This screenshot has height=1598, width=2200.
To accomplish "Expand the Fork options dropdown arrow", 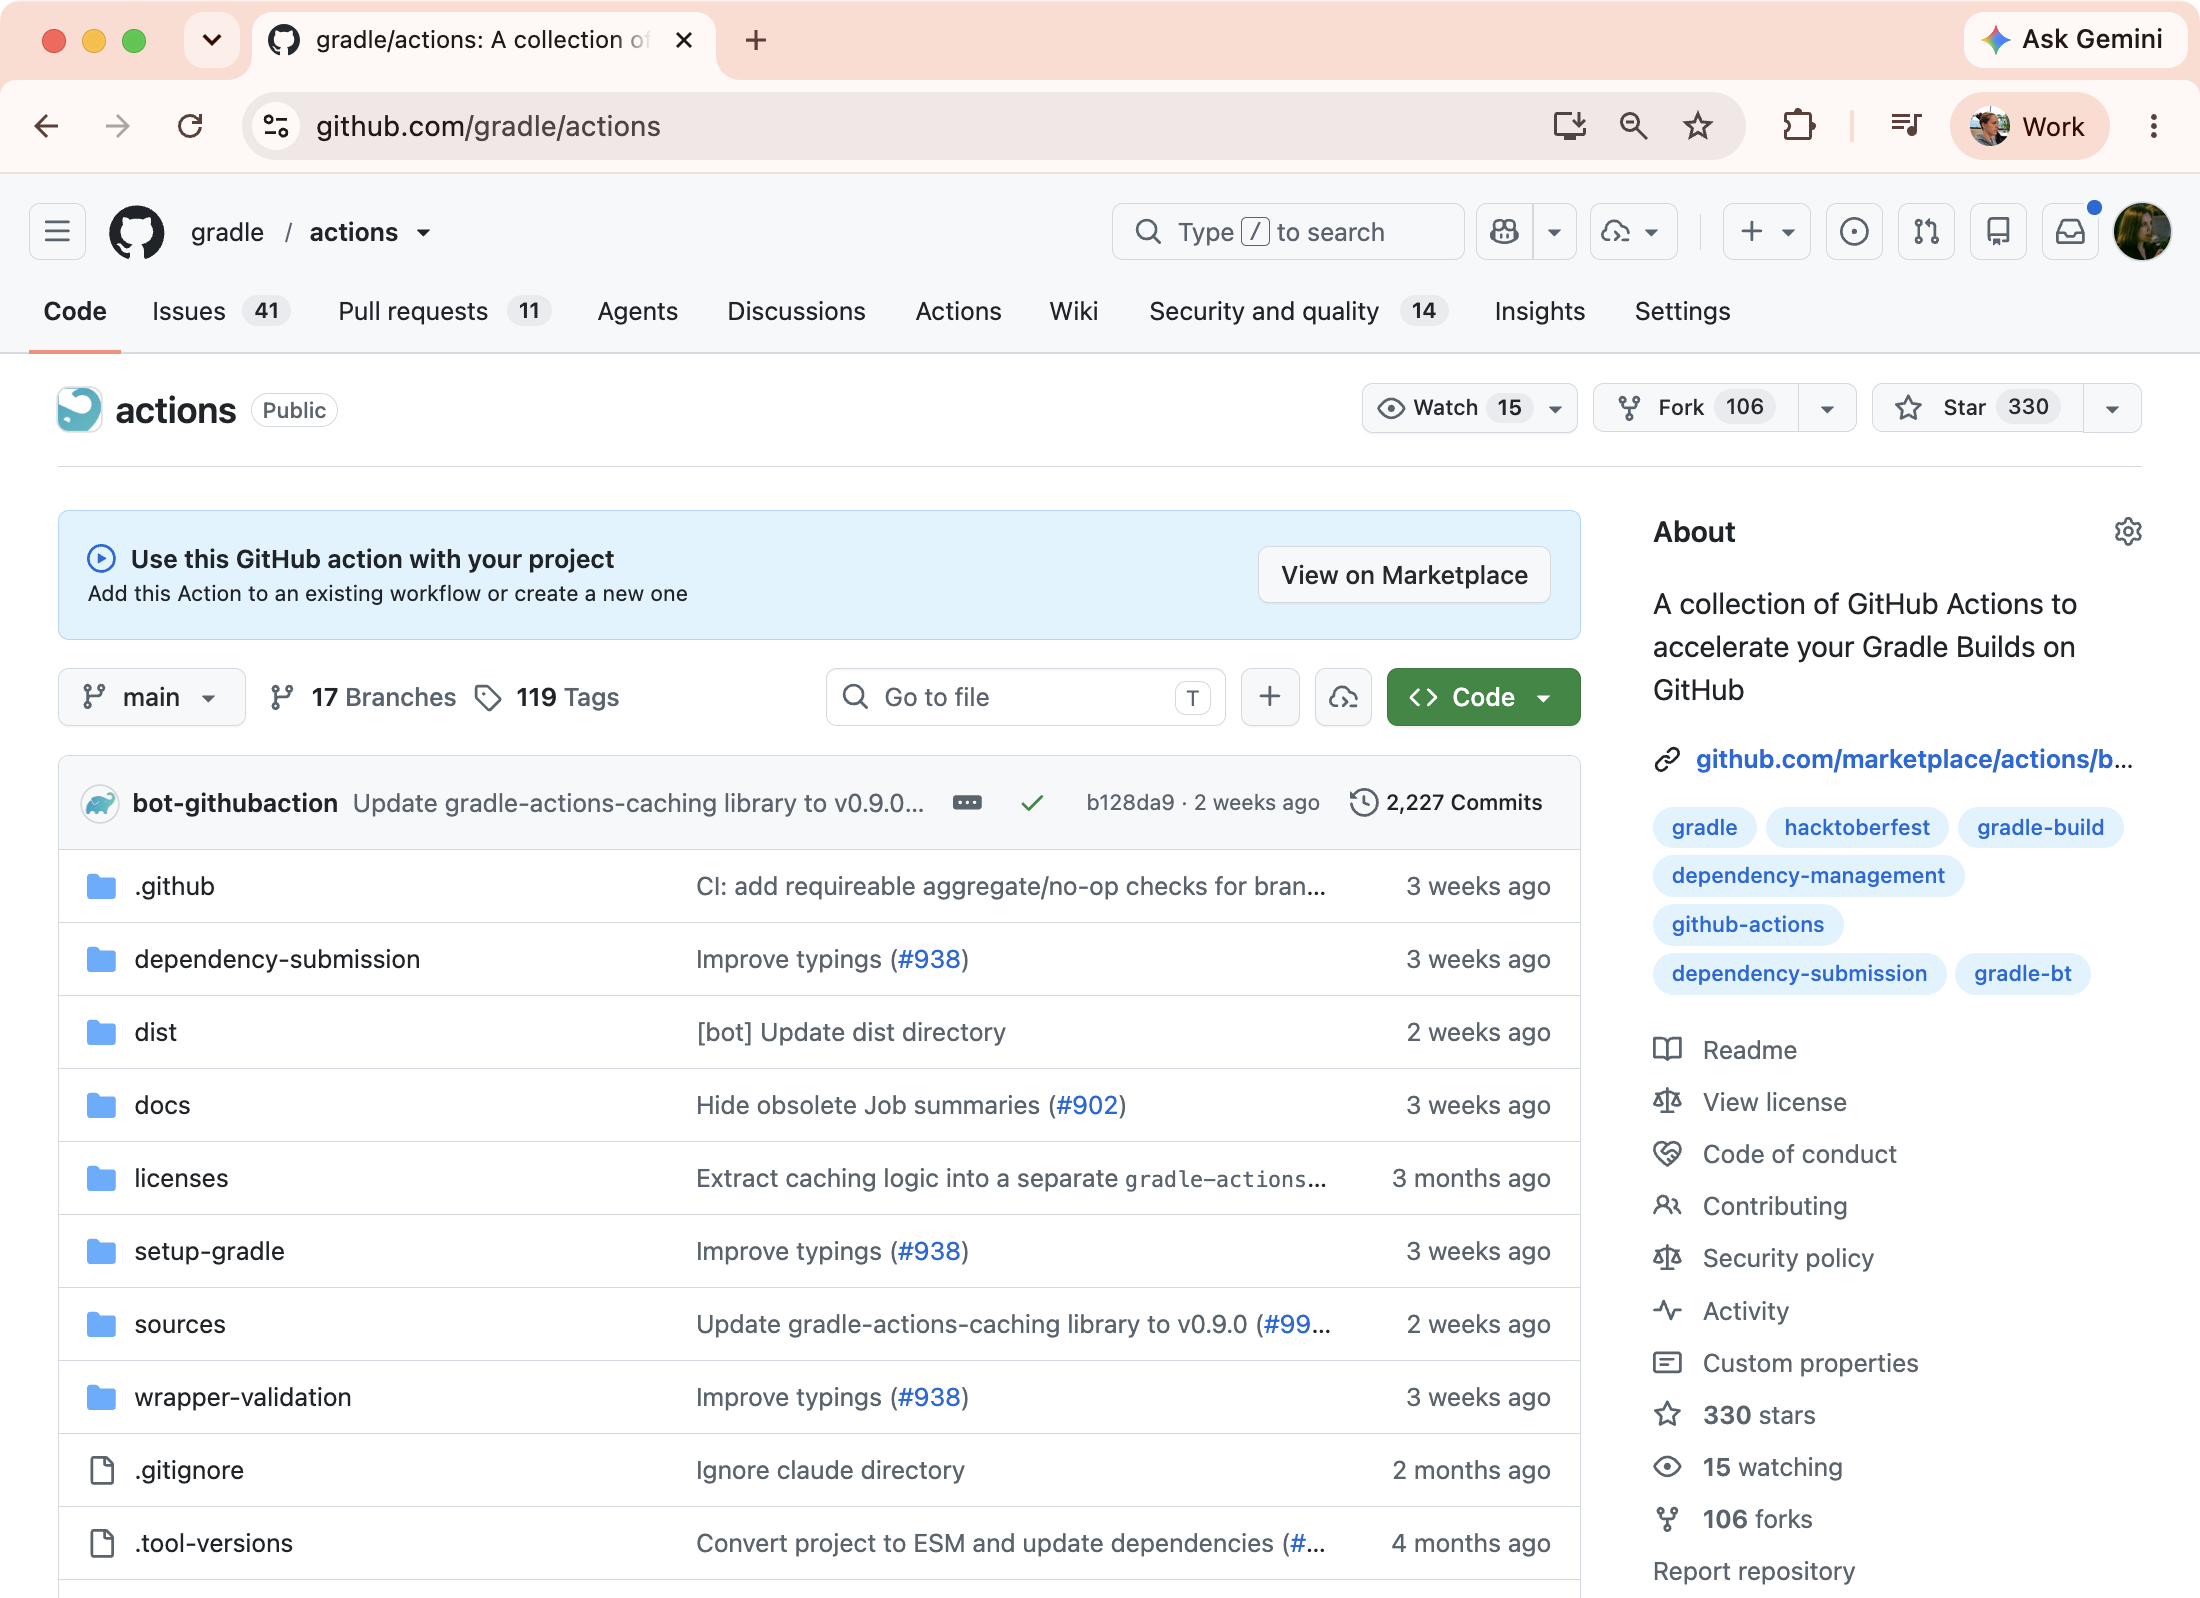I will pyautogui.click(x=1827, y=408).
